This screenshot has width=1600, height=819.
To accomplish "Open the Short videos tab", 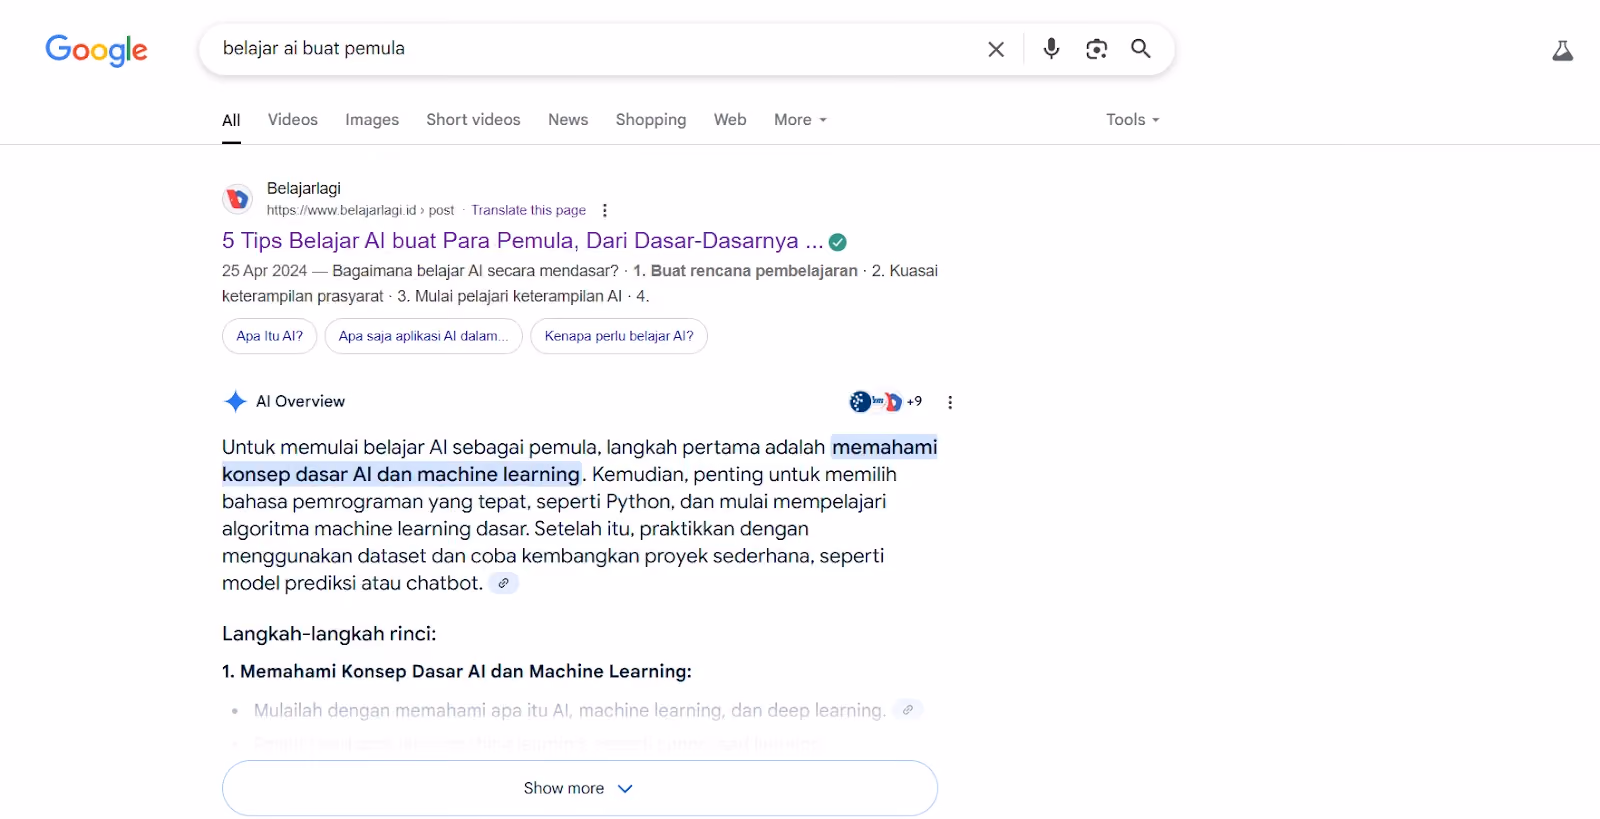I will (473, 120).
